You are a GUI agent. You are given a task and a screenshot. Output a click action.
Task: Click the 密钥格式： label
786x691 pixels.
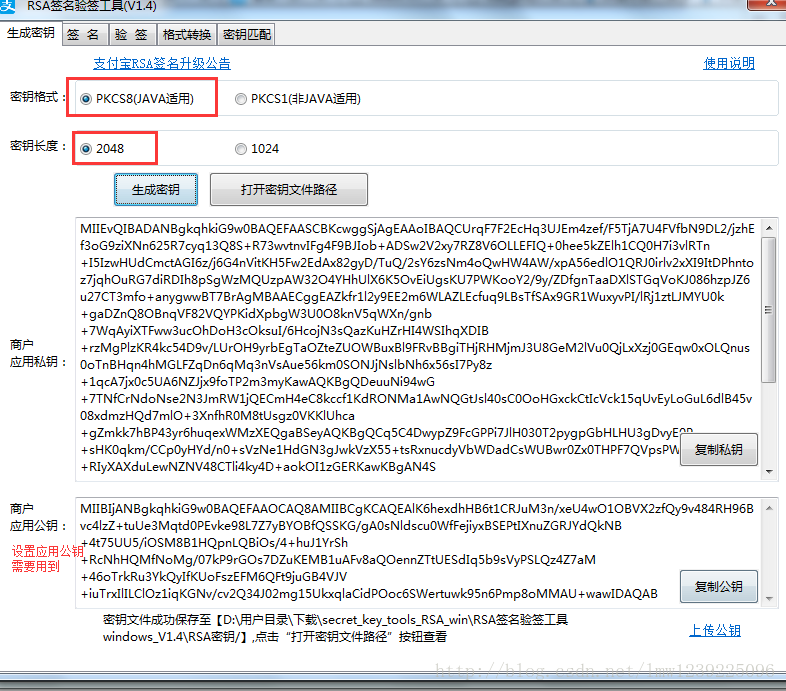click(38, 97)
